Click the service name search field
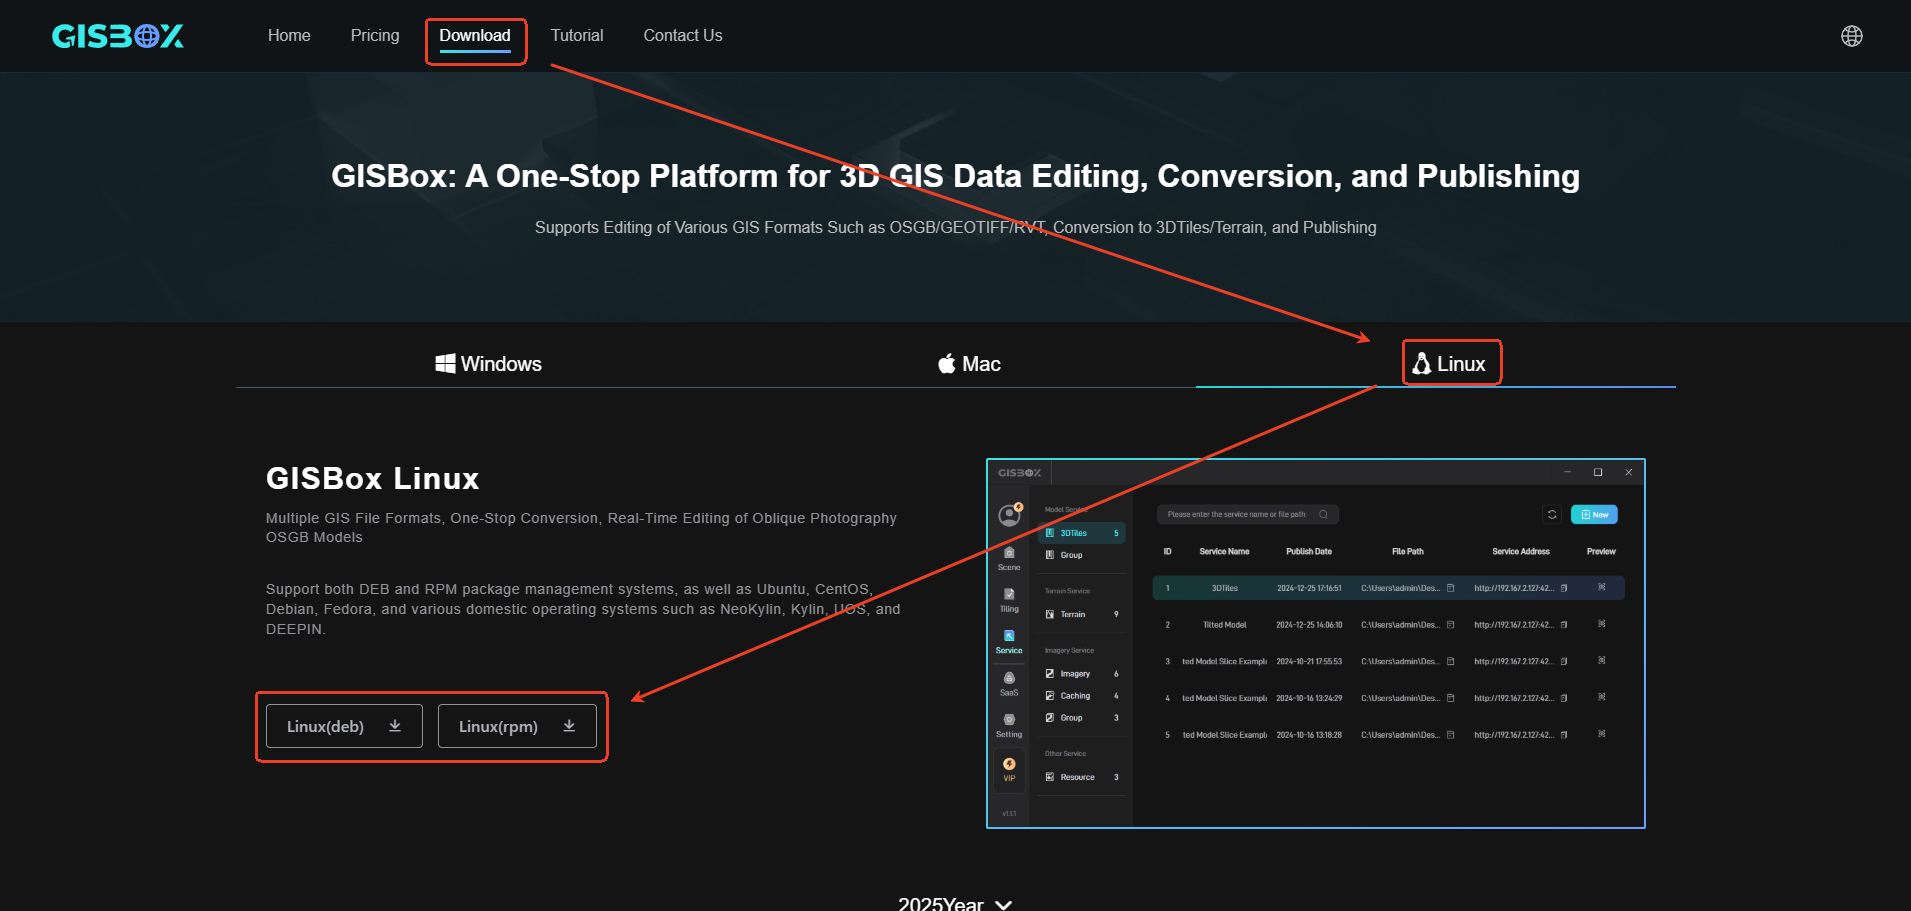 [x=1238, y=515]
